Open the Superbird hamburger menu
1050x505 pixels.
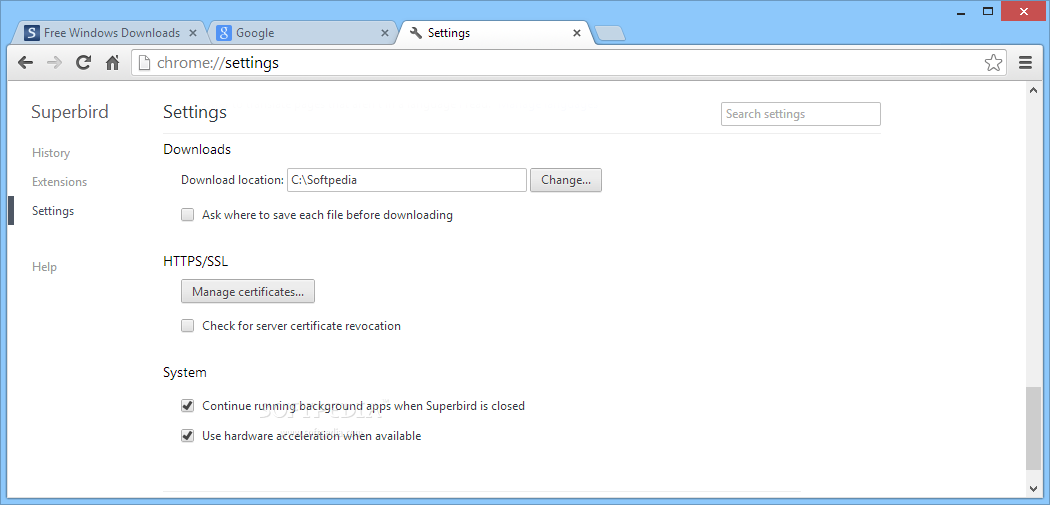tap(1025, 63)
